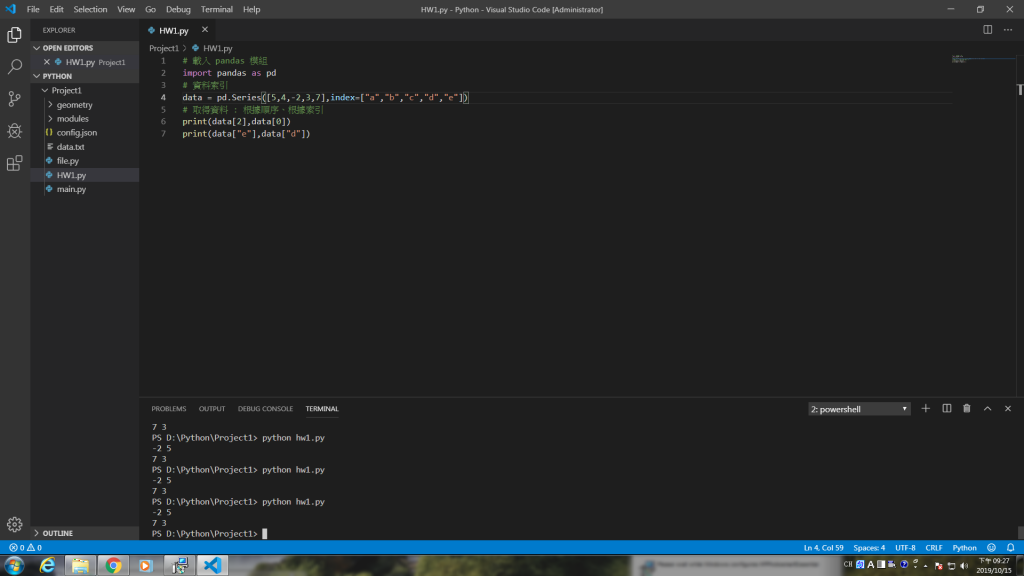Toggle the Explorer view in activity bar
Image resolution: width=1024 pixels, height=576 pixels.
coord(14,35)
